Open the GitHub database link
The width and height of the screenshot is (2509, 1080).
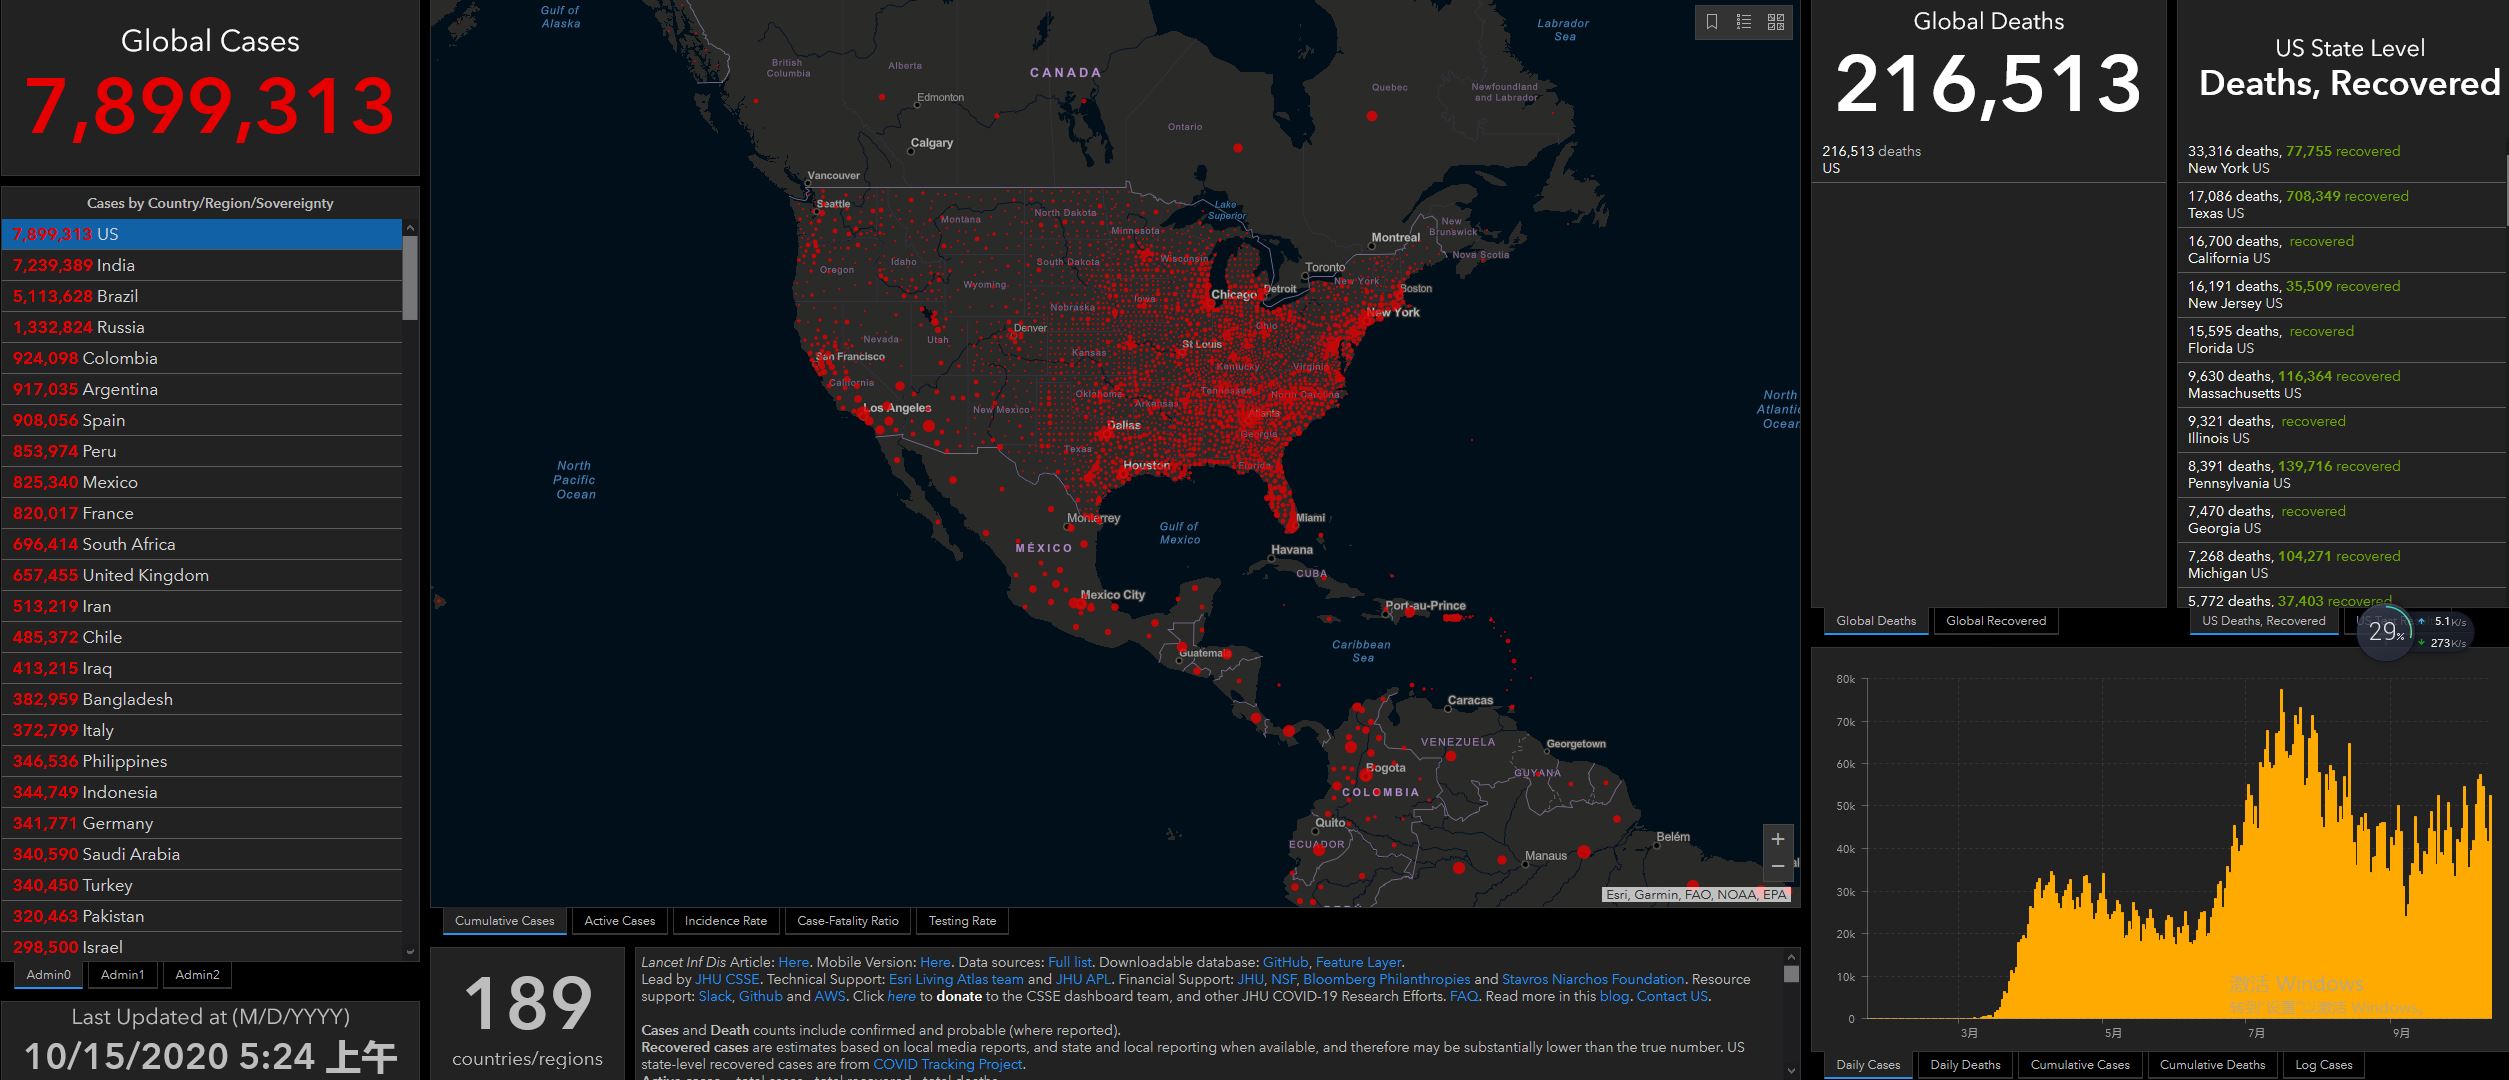click(x=1285, y=962)
